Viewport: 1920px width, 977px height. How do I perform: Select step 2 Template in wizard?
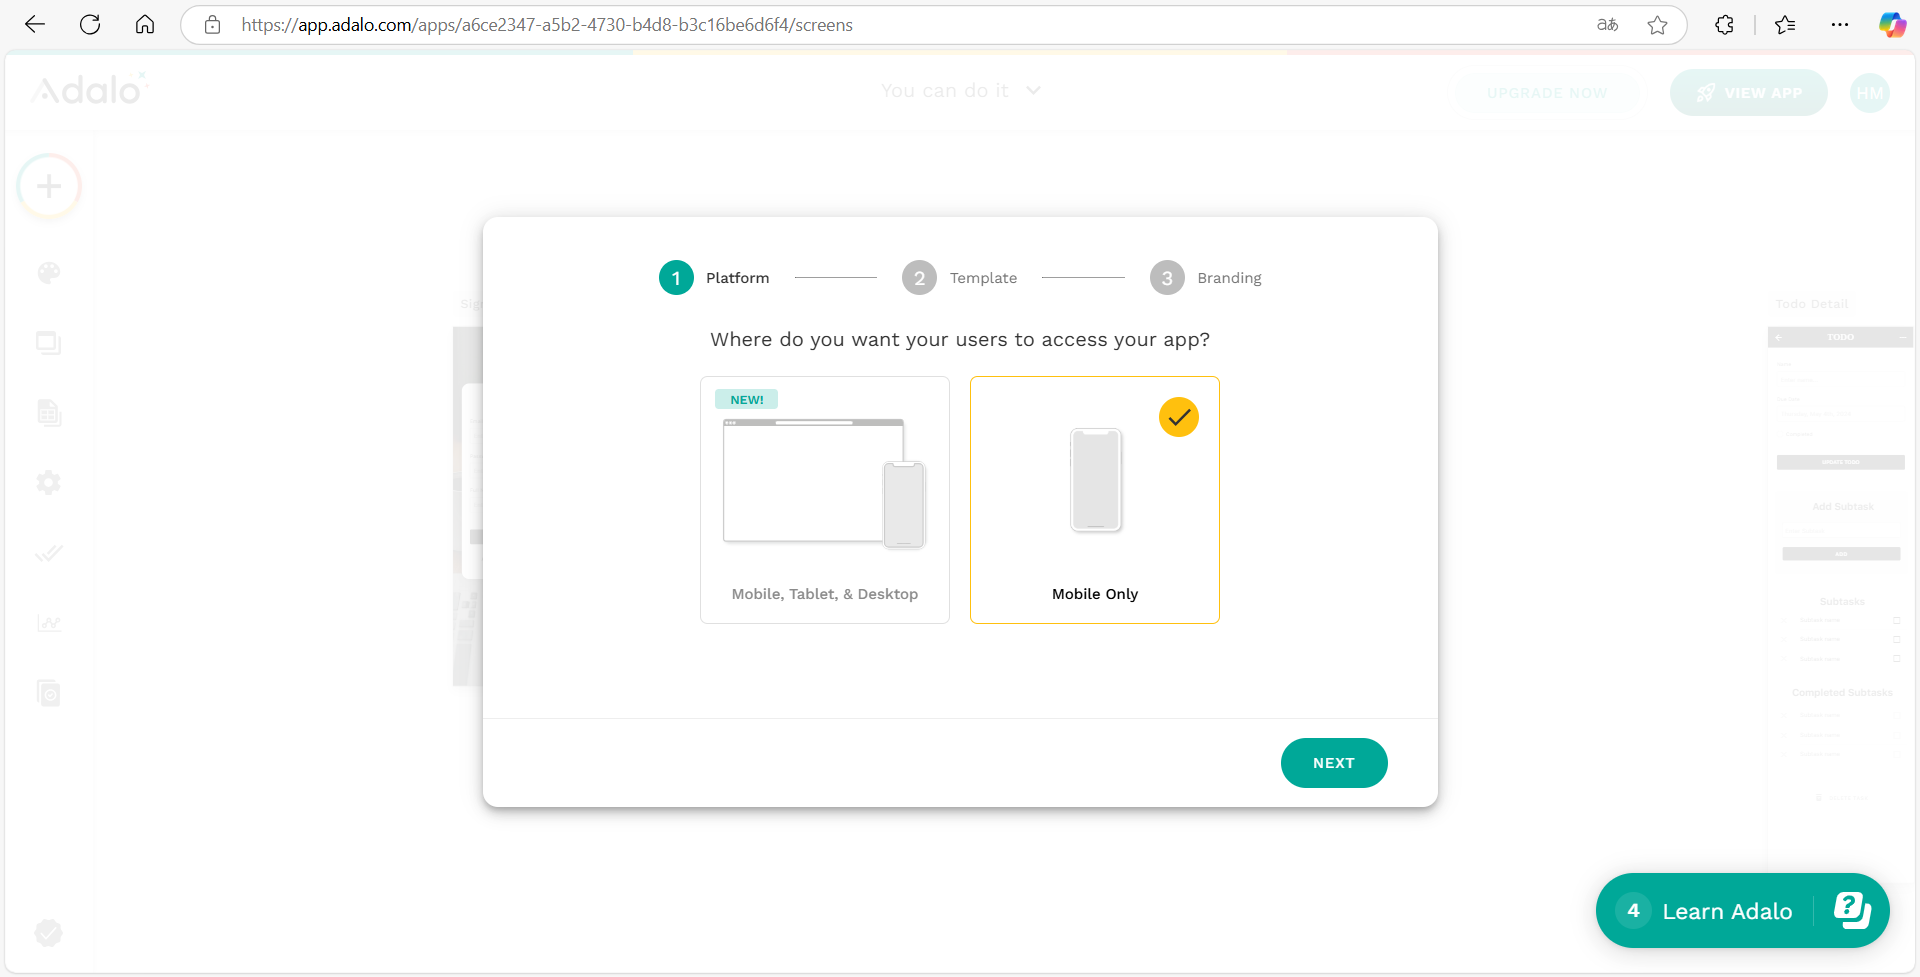[959, 278]
